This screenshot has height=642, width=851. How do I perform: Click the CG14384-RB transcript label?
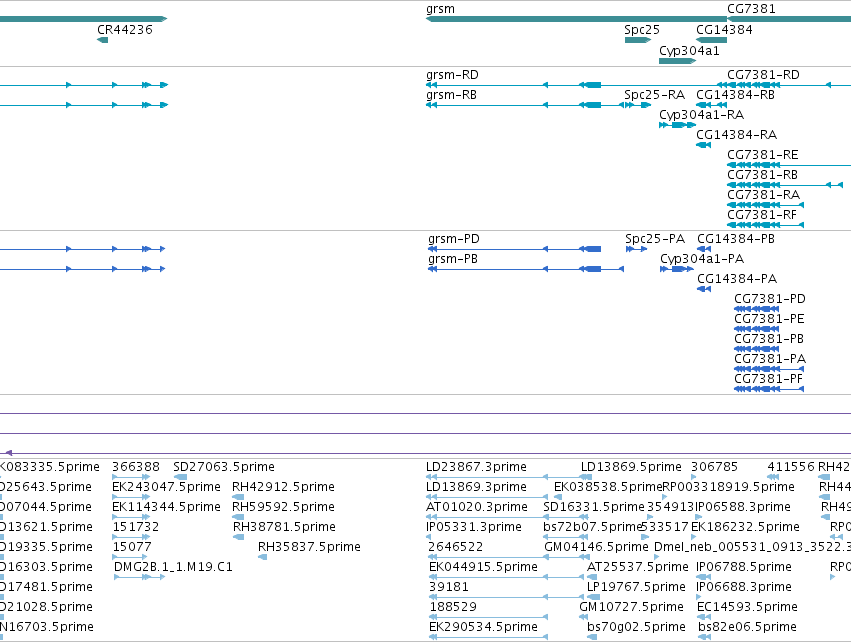tap(735, 95)
